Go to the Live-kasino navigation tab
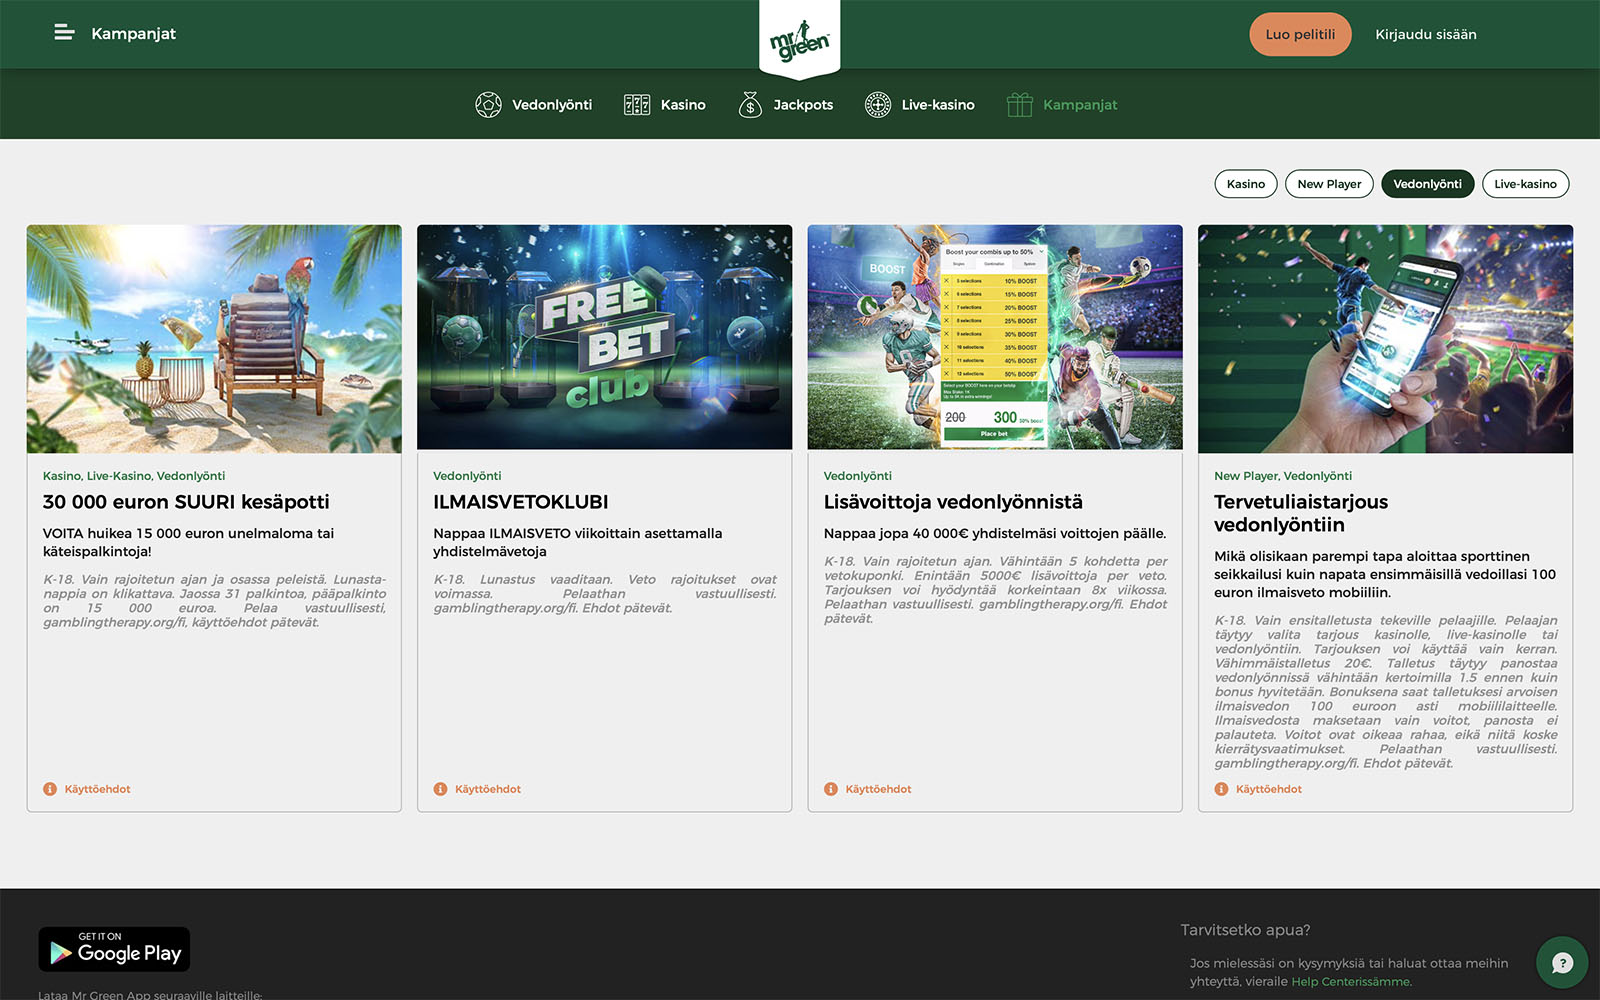 pos(938,105)
